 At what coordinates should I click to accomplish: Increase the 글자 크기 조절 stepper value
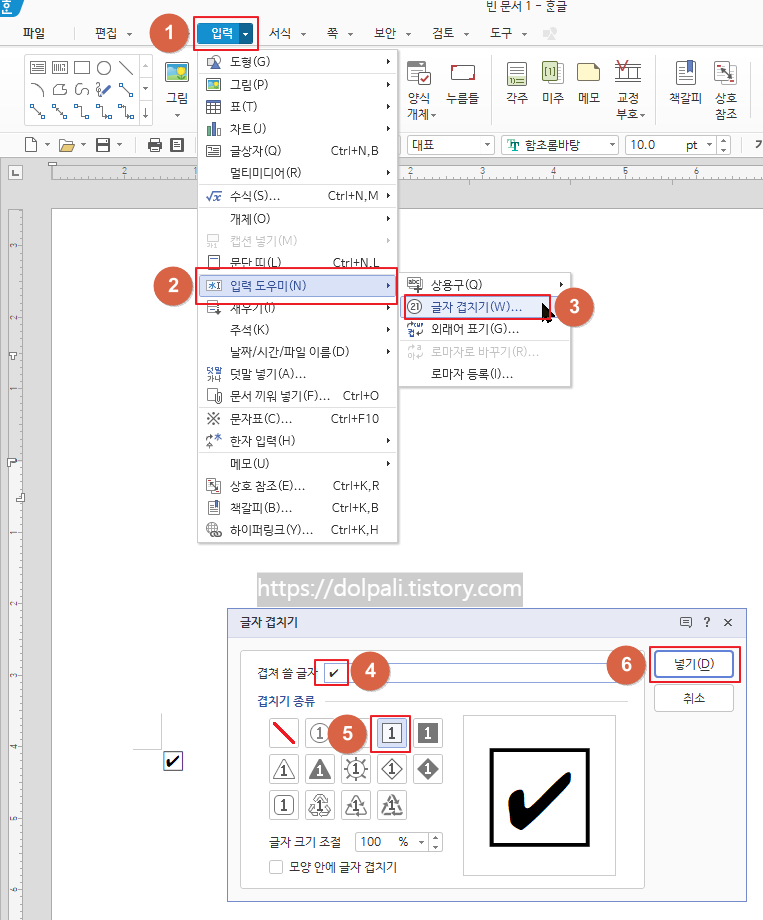pos(435,838)
